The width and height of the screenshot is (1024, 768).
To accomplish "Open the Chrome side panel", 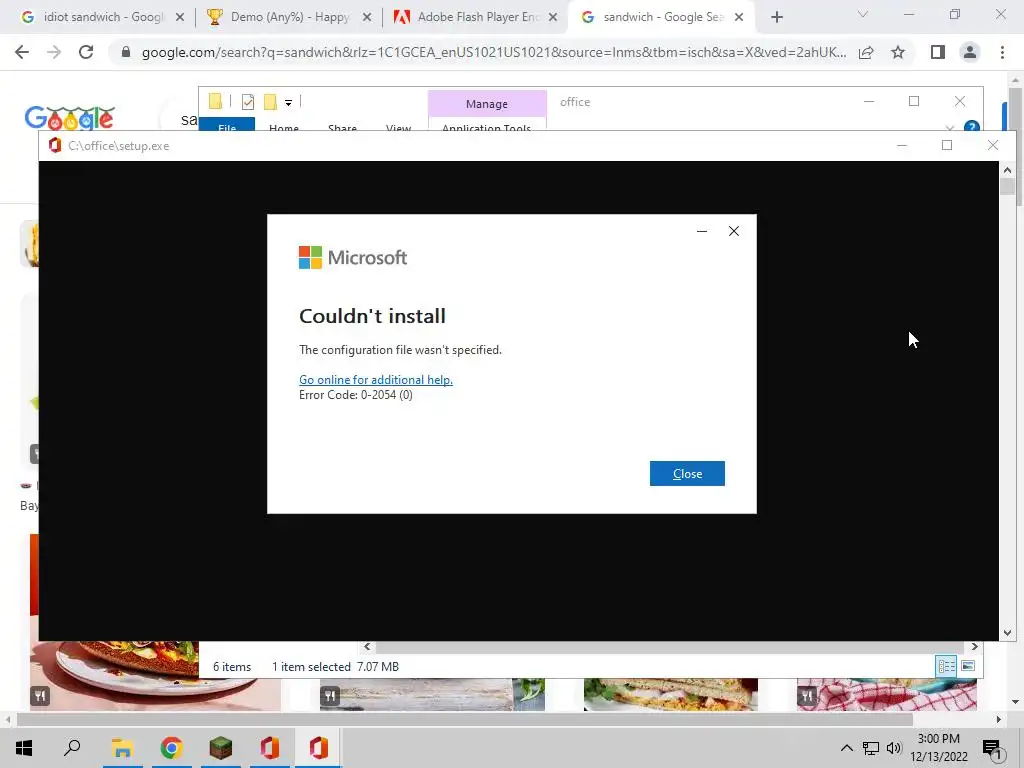I will click(938, 52).
